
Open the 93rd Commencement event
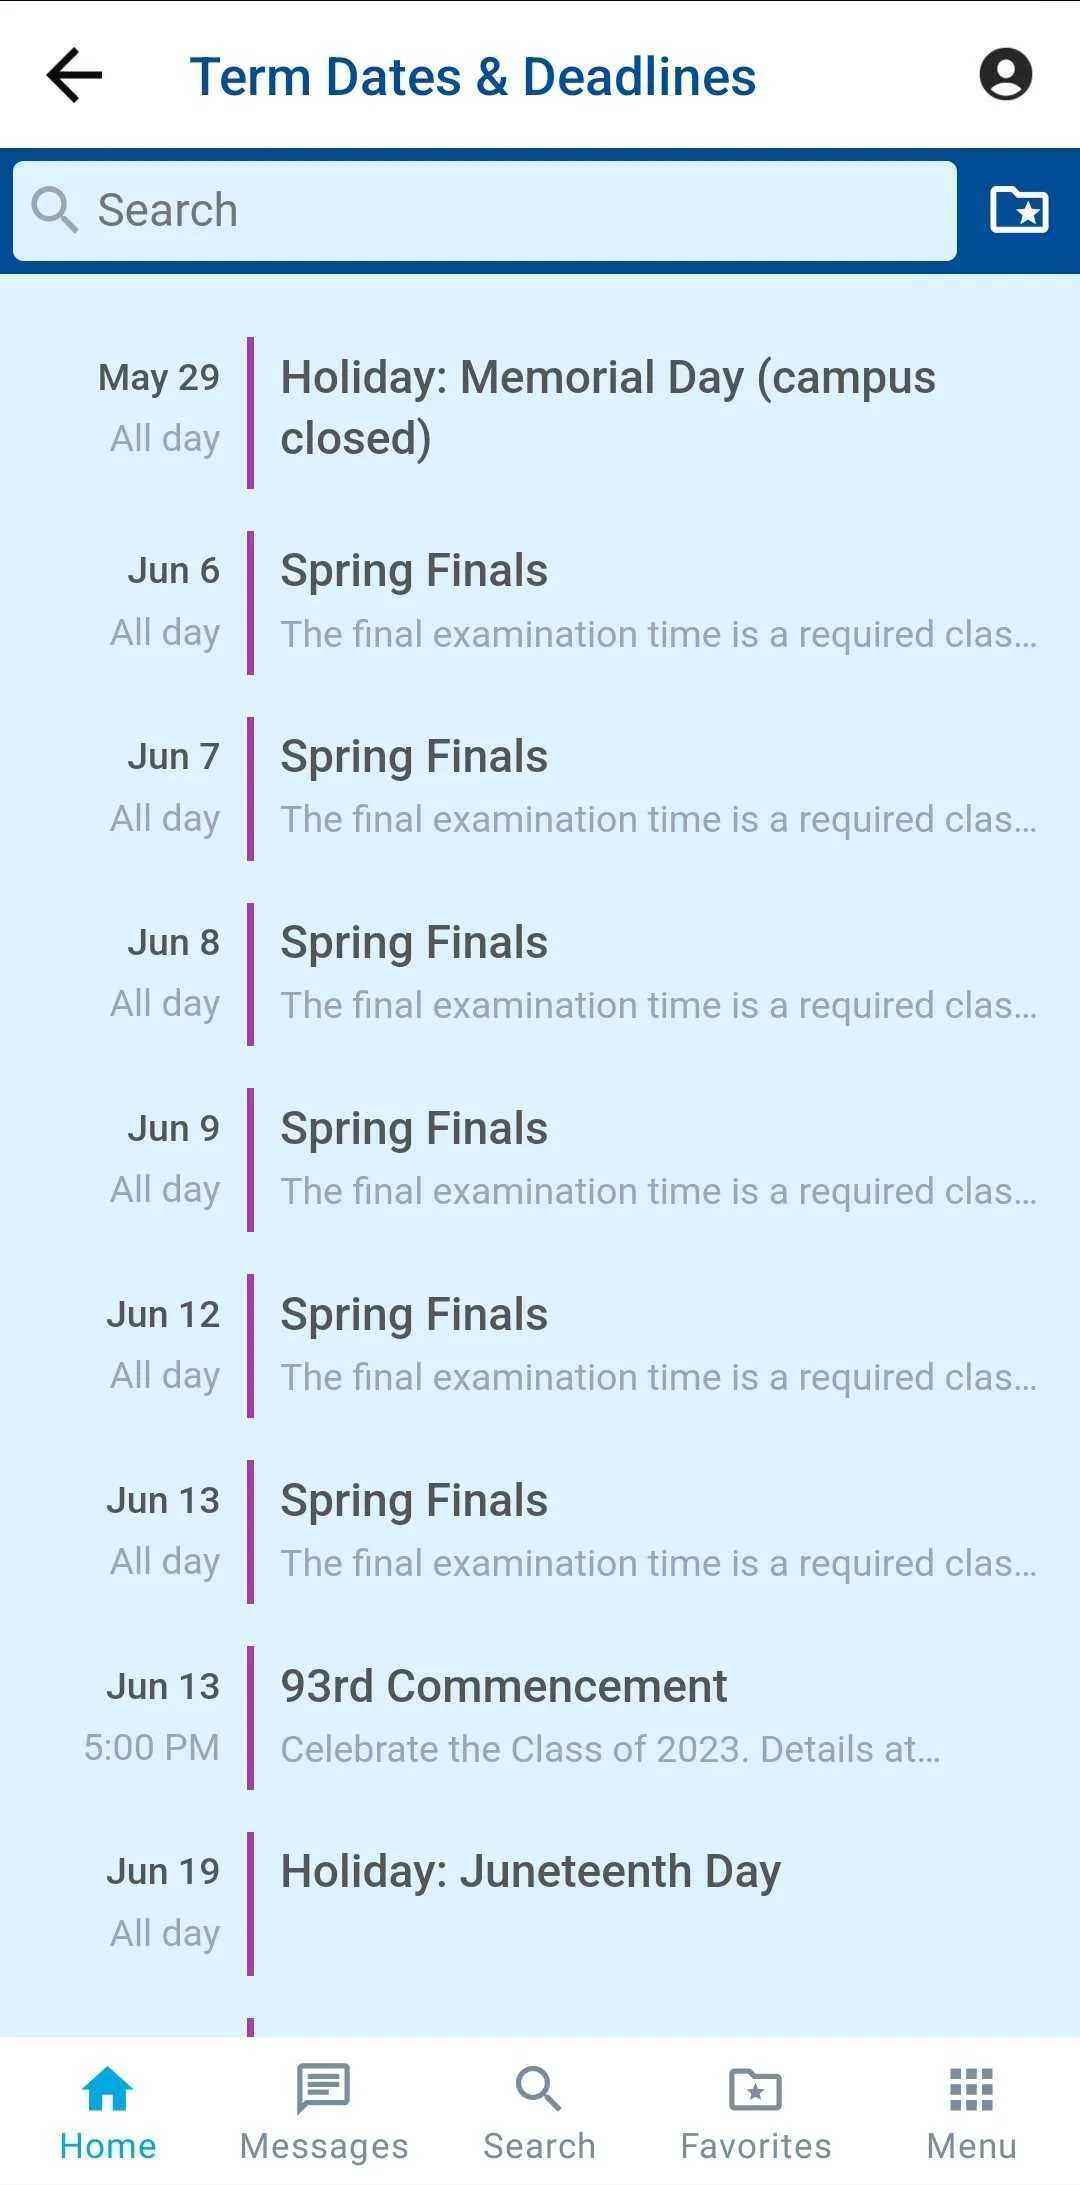(x=540, y=1718)
